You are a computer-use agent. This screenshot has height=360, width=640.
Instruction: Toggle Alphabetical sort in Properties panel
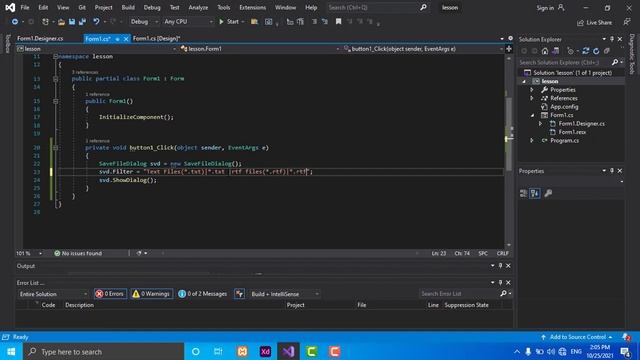535,193
